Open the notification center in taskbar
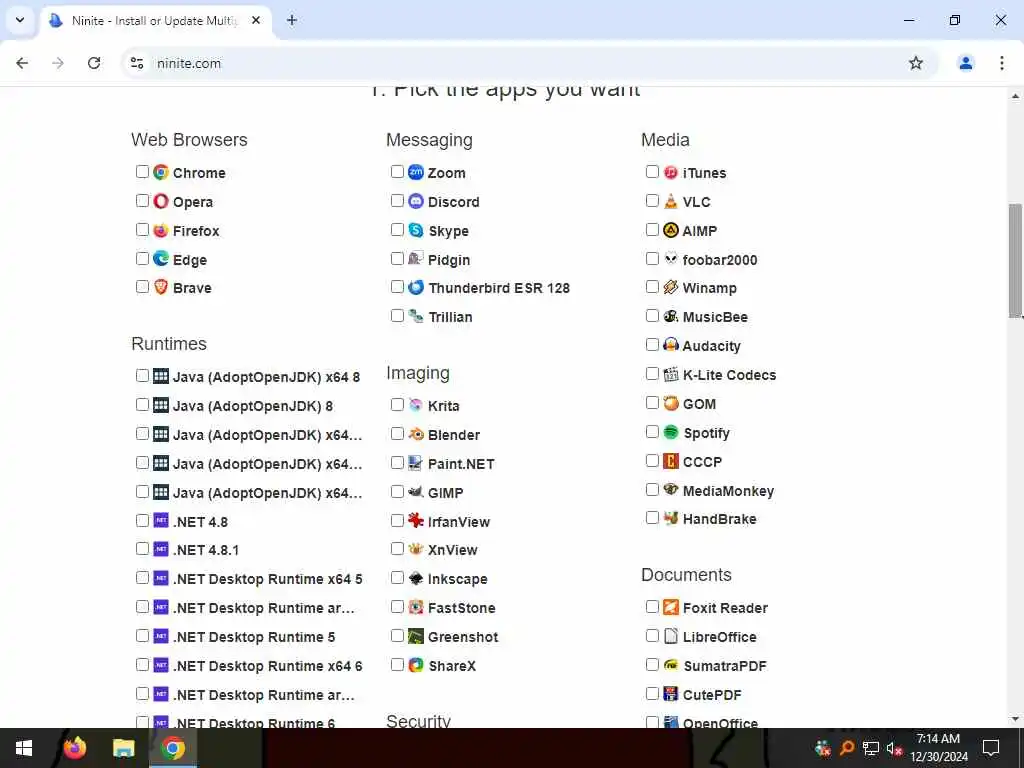This screenshot has width=1024, height=768. pos(991,748)
